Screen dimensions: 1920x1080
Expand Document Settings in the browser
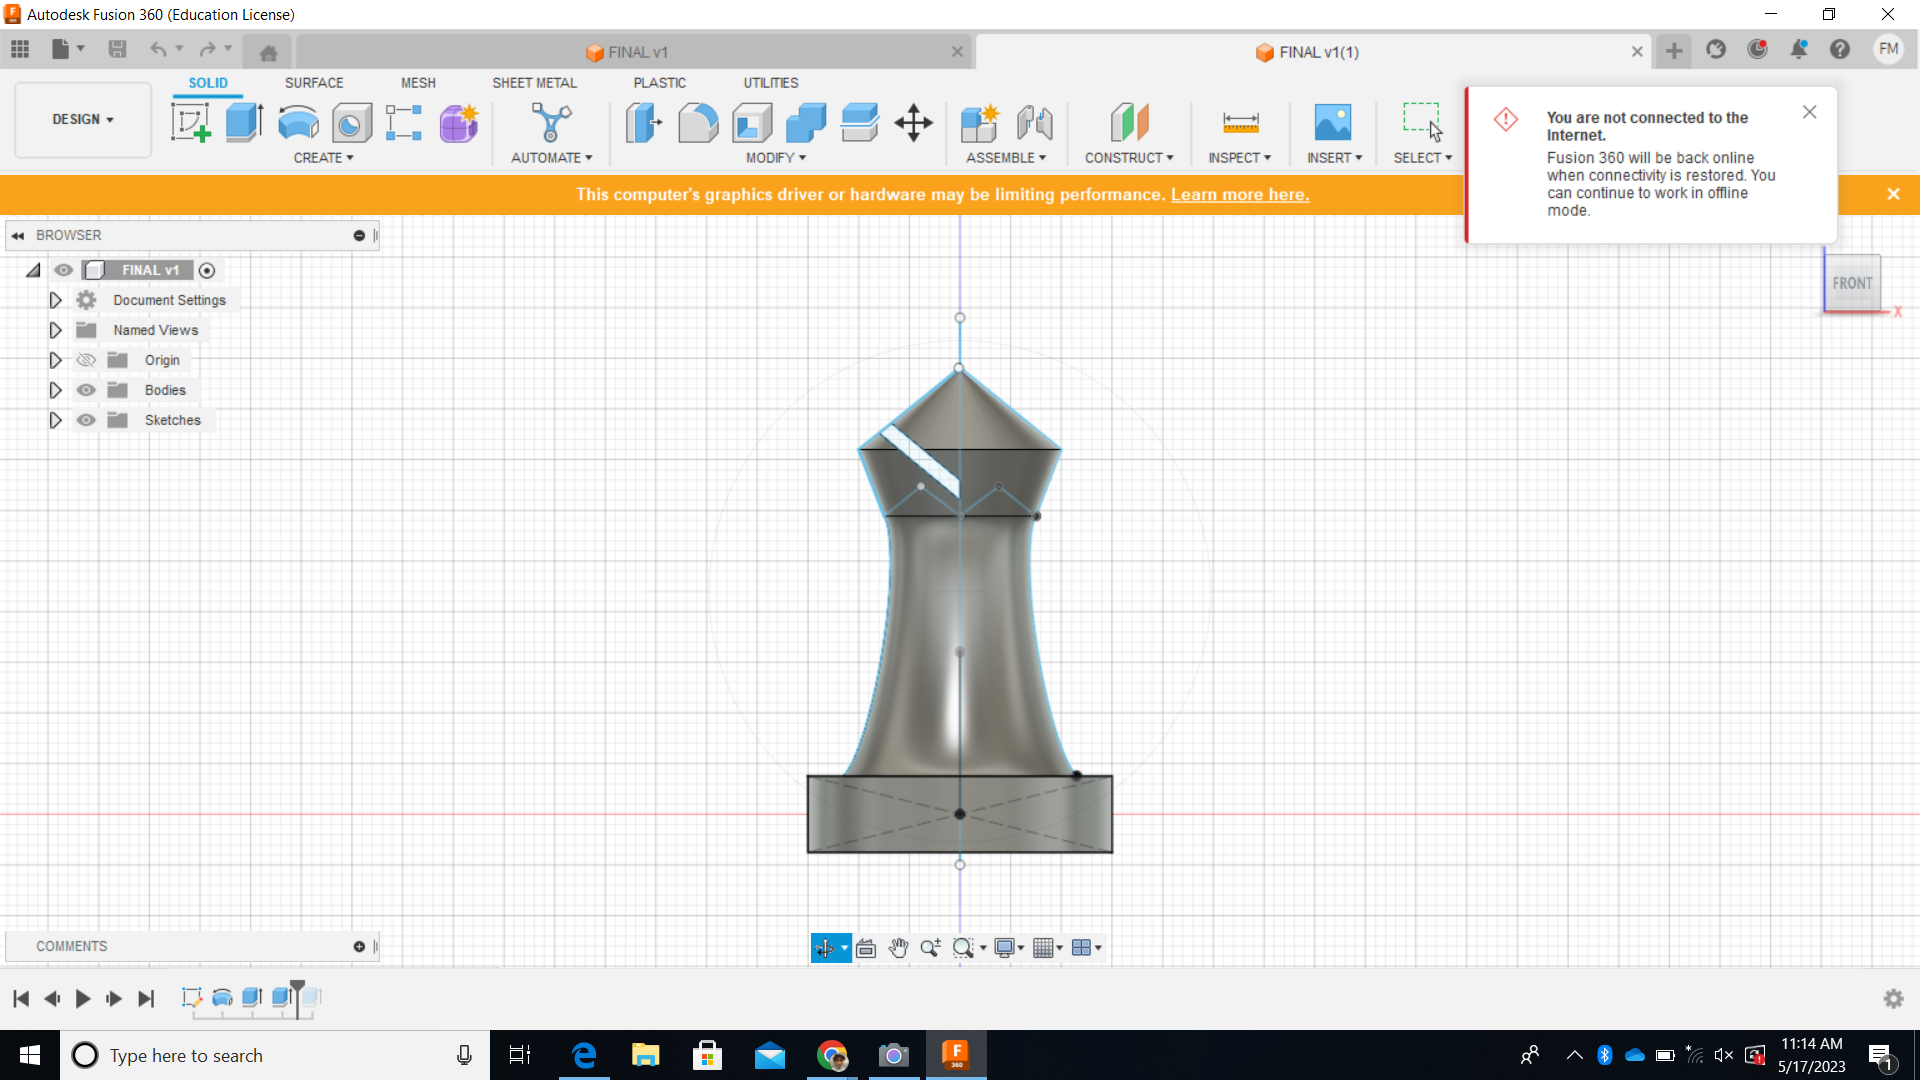55,299
